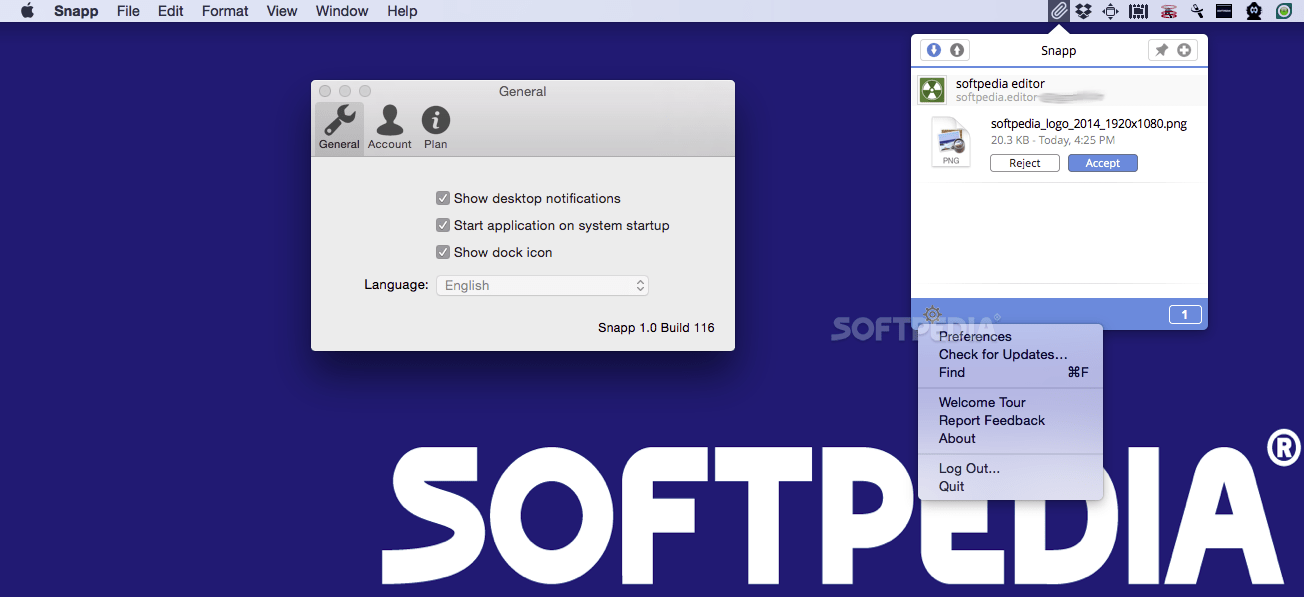This screenshot has height=597, width=1304.
Task: Uncheck Show dock icon
Action: click(x=443, y=252)
